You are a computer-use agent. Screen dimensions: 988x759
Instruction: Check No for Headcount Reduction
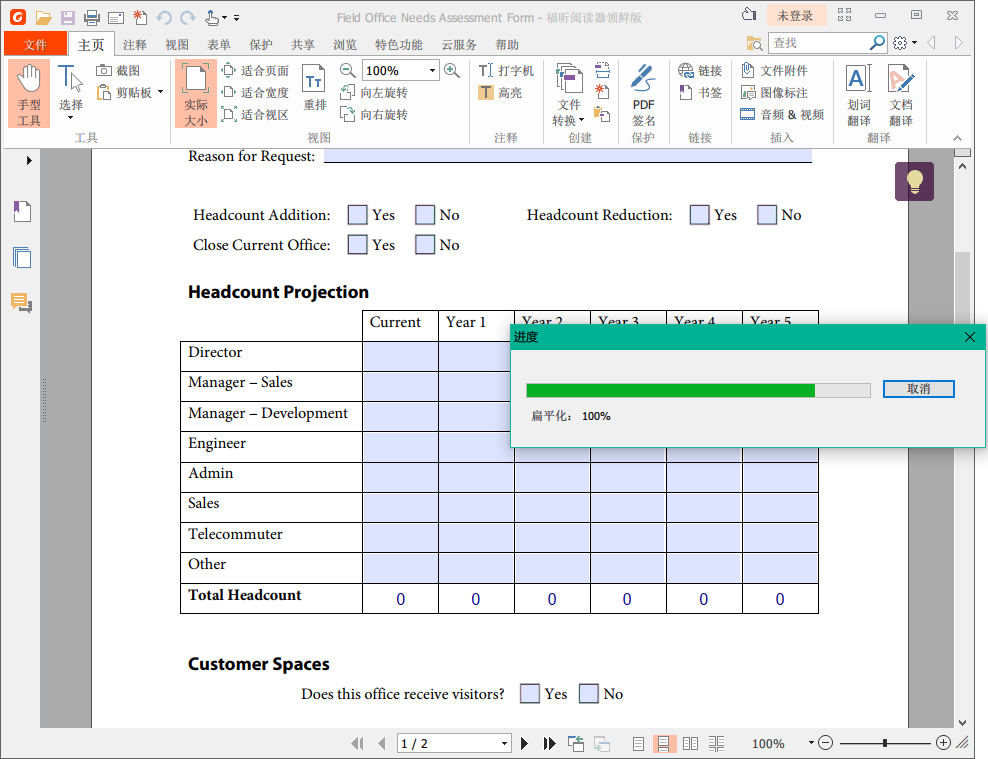coord(767,215)
